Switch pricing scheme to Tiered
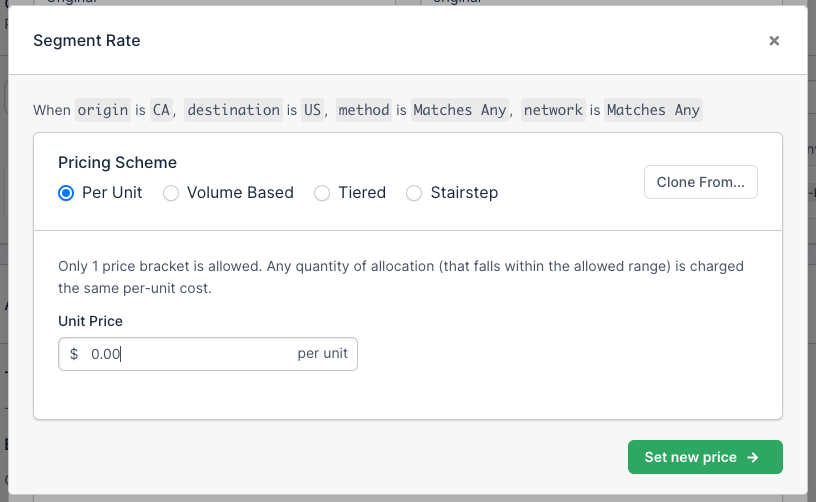Image resolution: width=816 pixels, height=502 pixels. click(x=322, y=193)
